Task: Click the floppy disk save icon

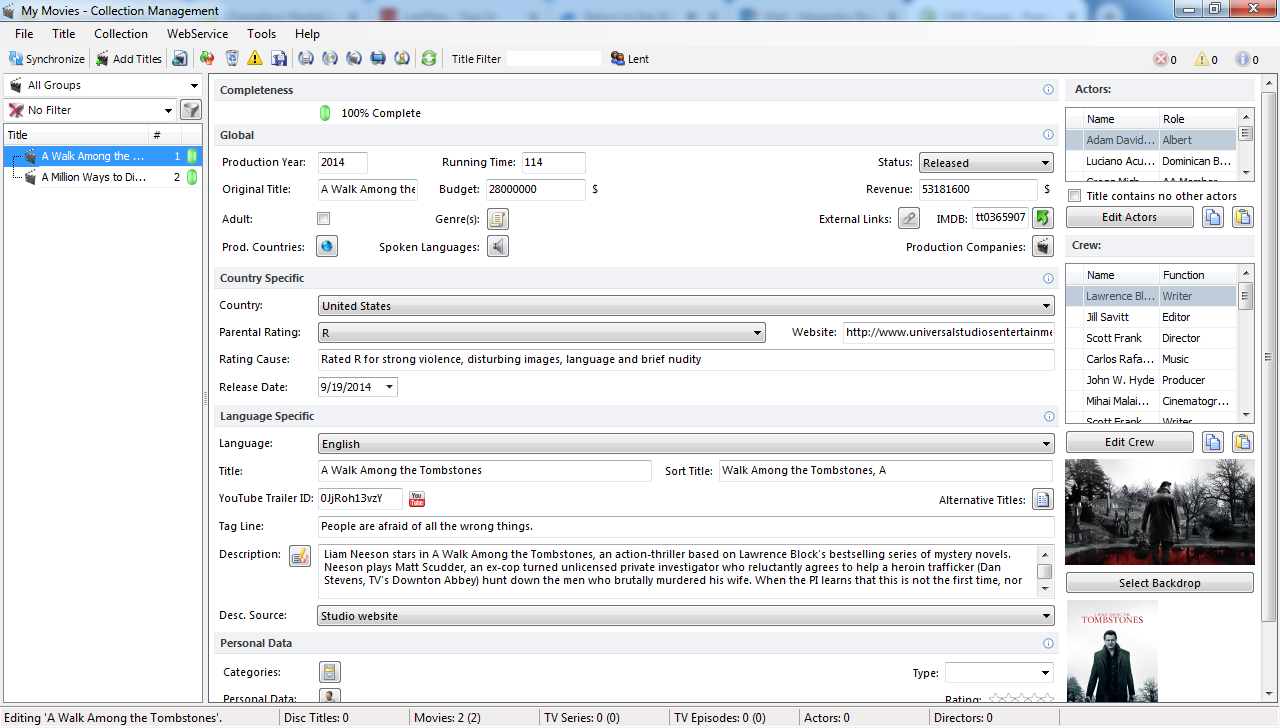Action: [279, 59]
